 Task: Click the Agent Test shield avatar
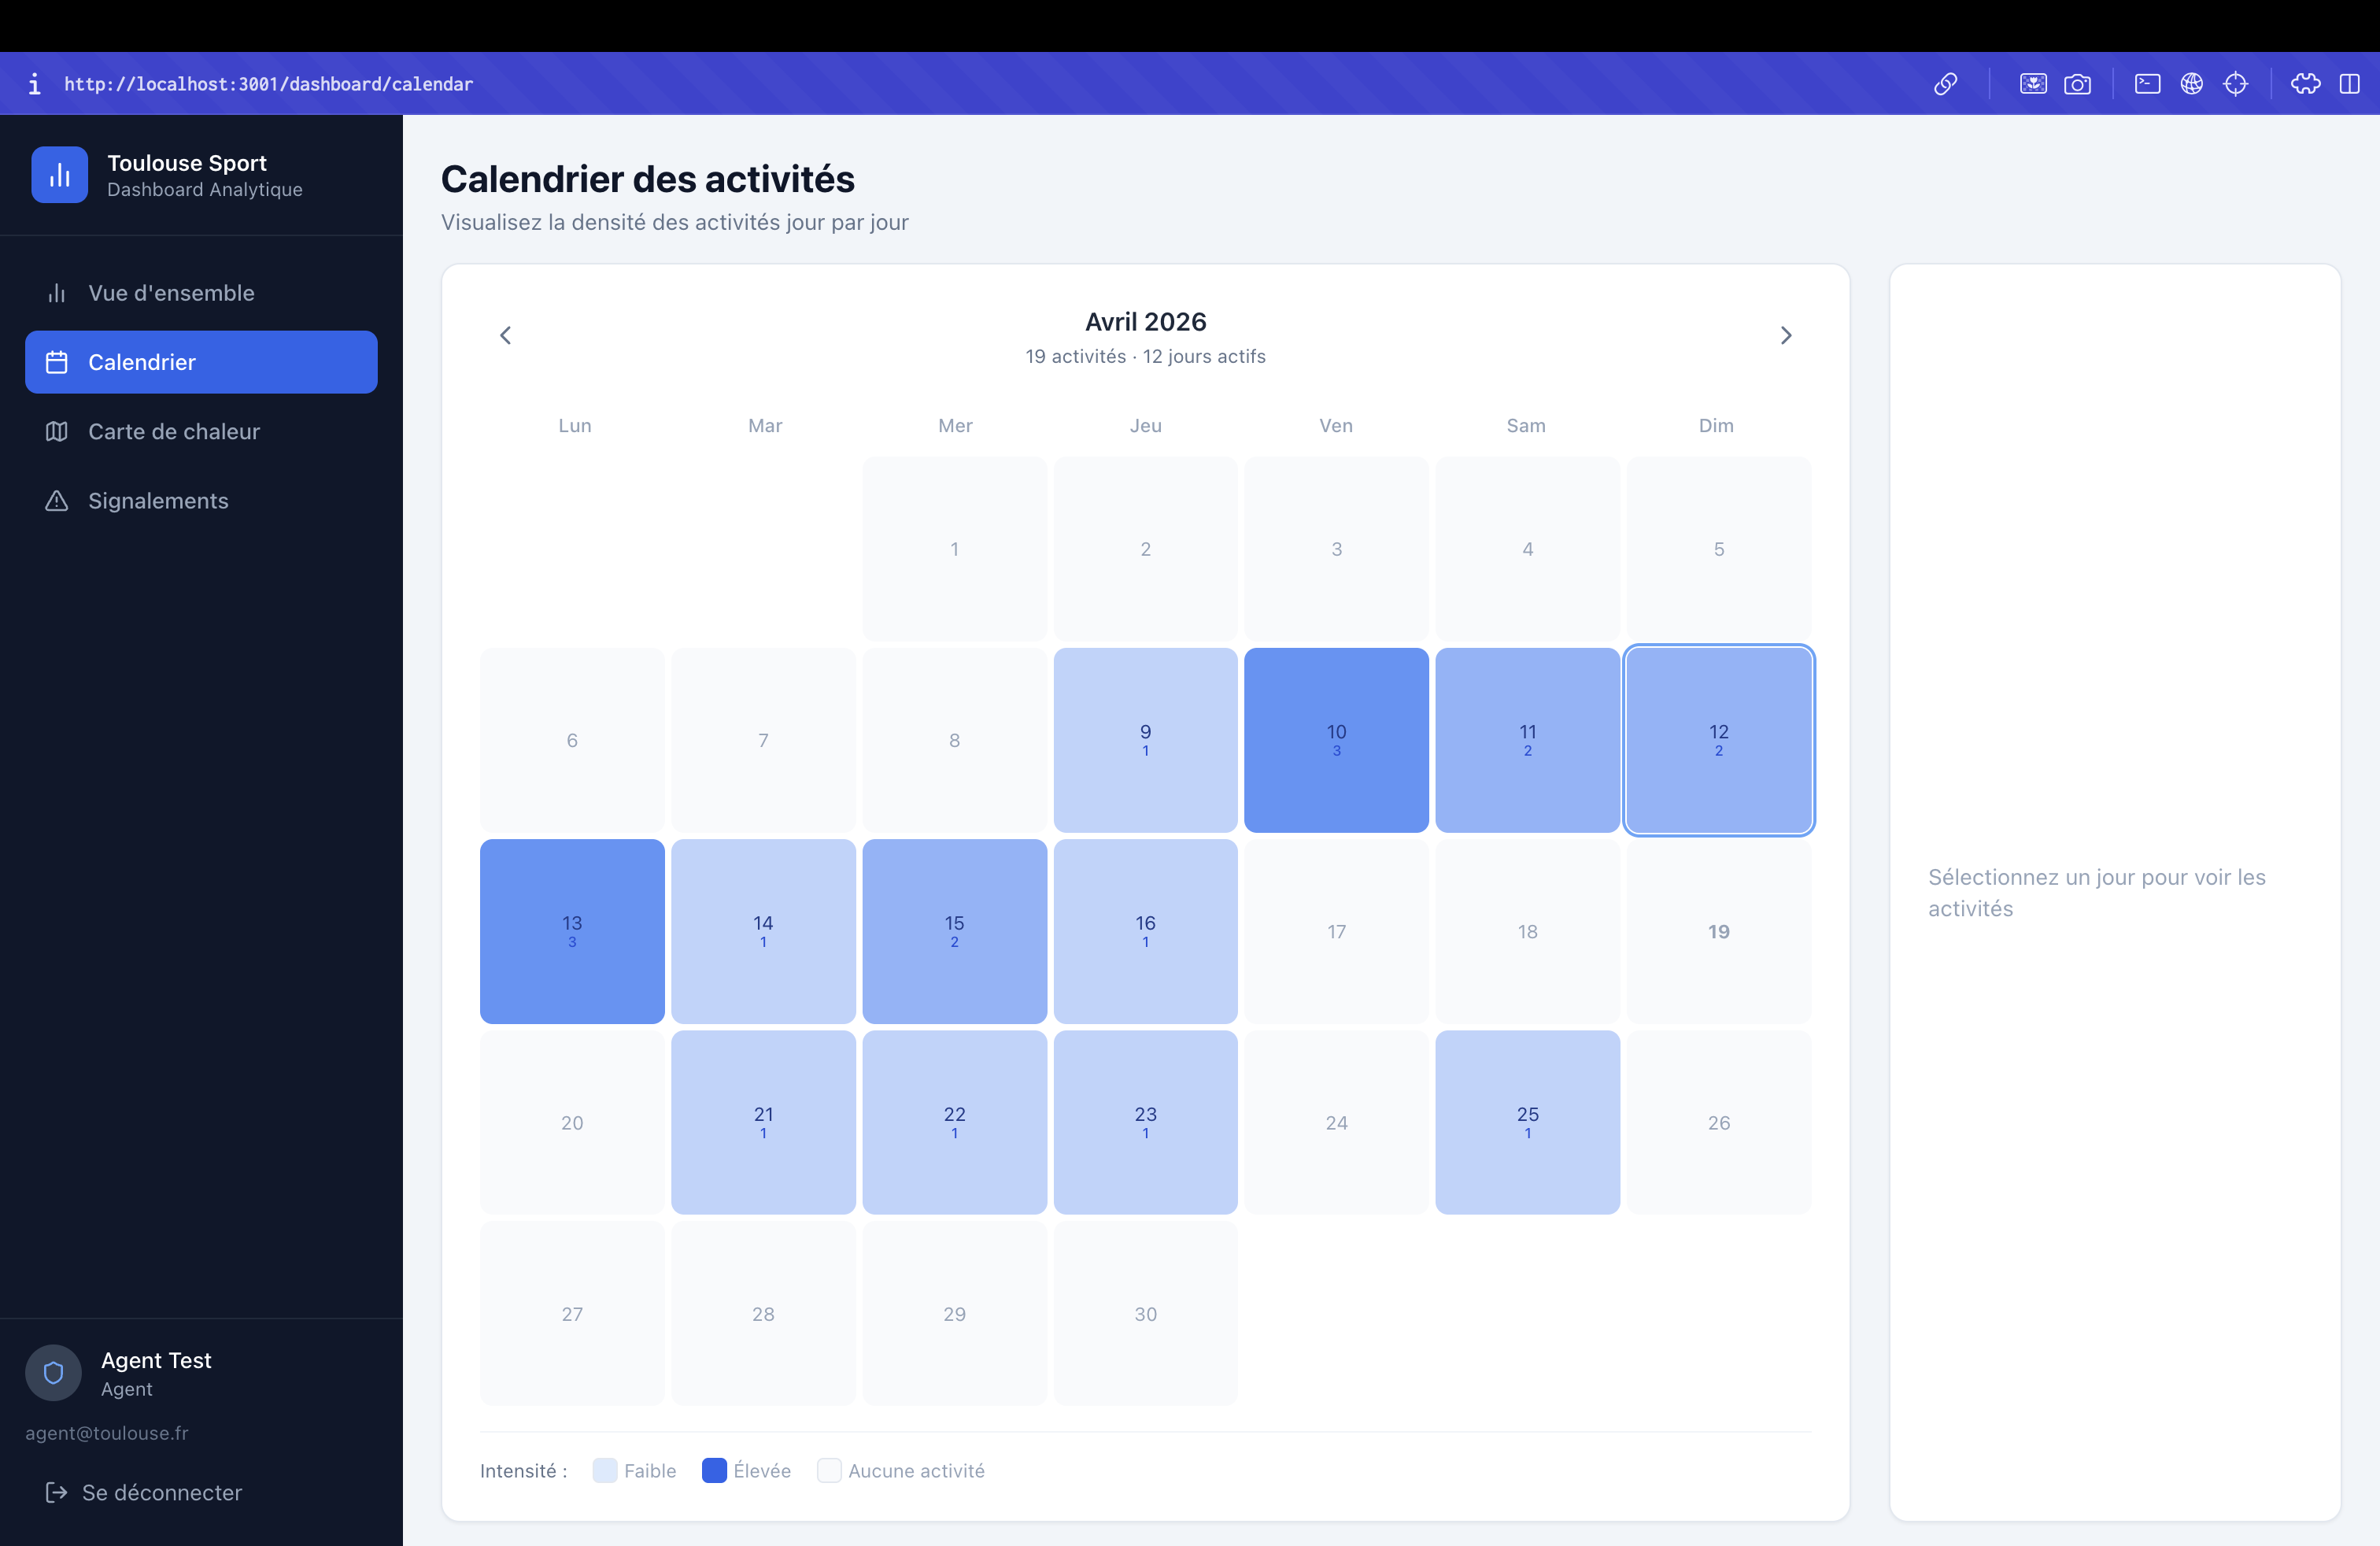click(x=53, y=1373)
